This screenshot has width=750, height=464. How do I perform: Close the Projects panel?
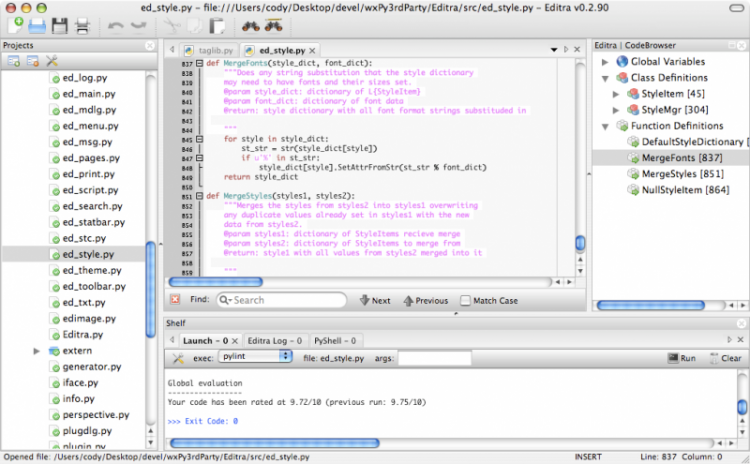(150, 45)
